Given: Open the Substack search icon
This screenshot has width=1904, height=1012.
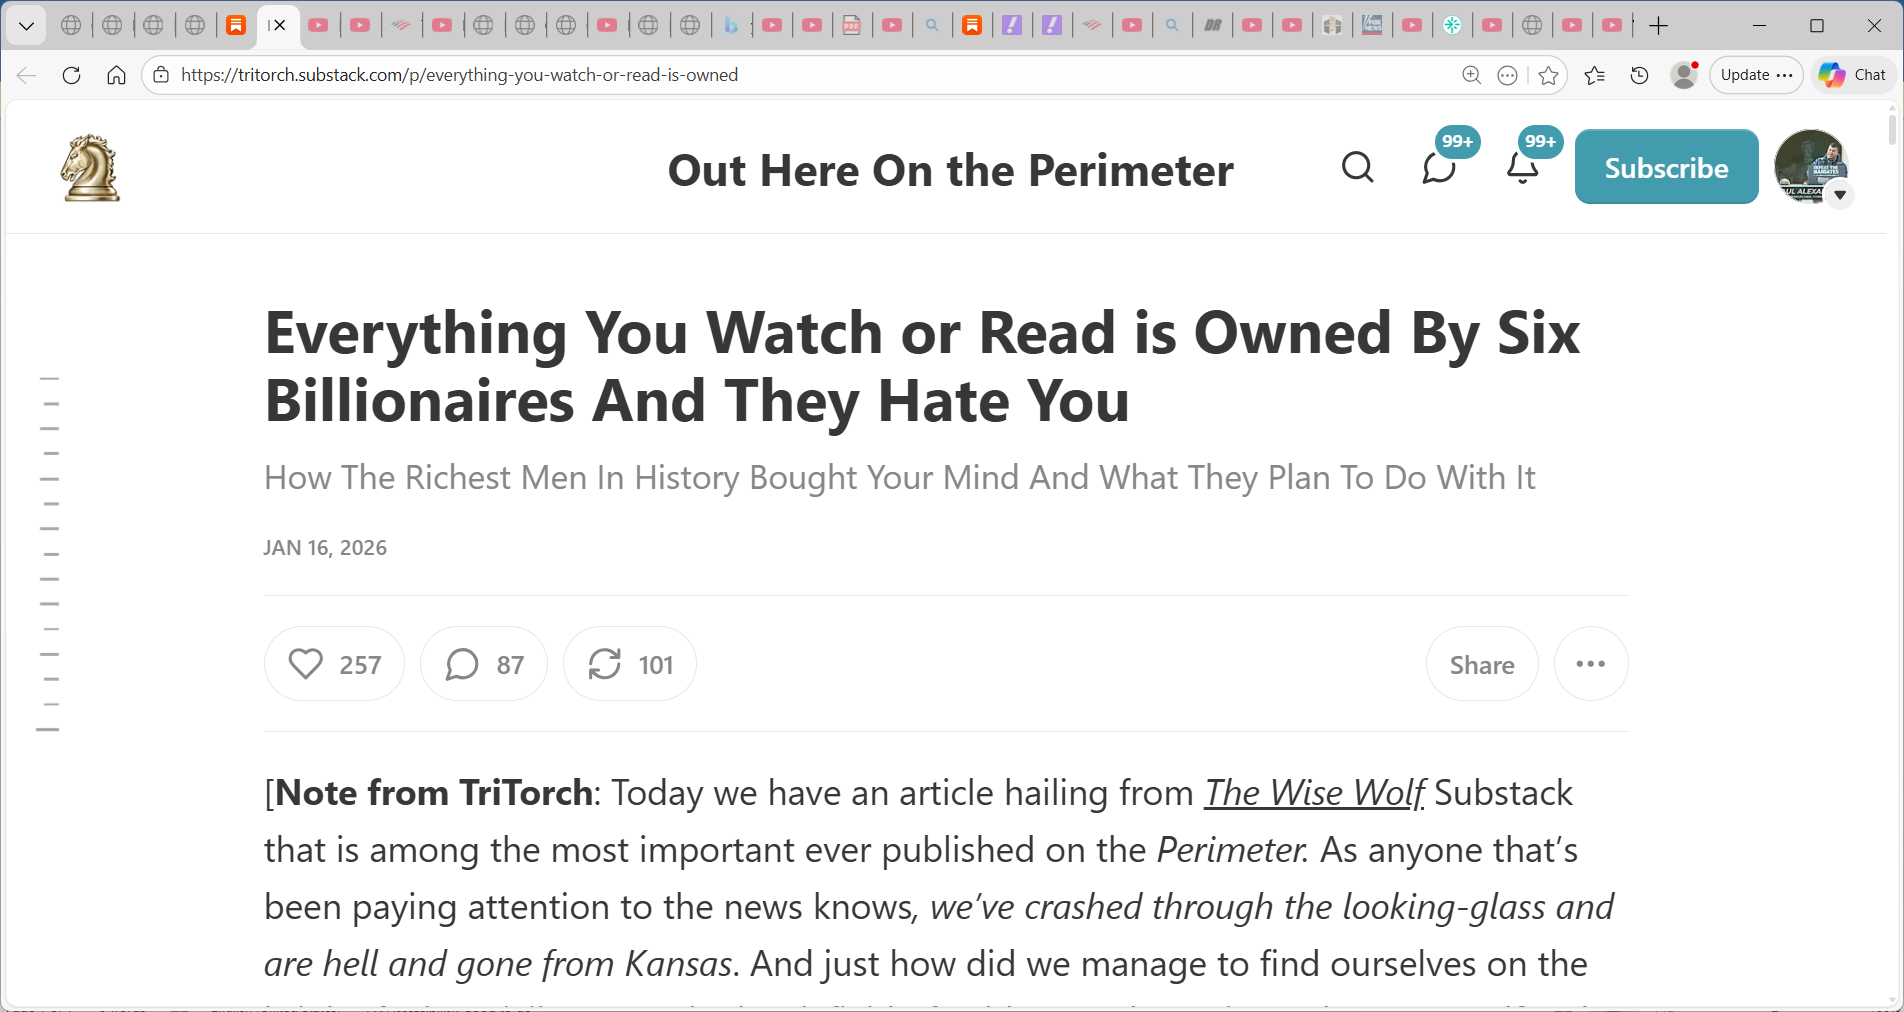Looking at the screenshot, I should (x=1357, y=167).
